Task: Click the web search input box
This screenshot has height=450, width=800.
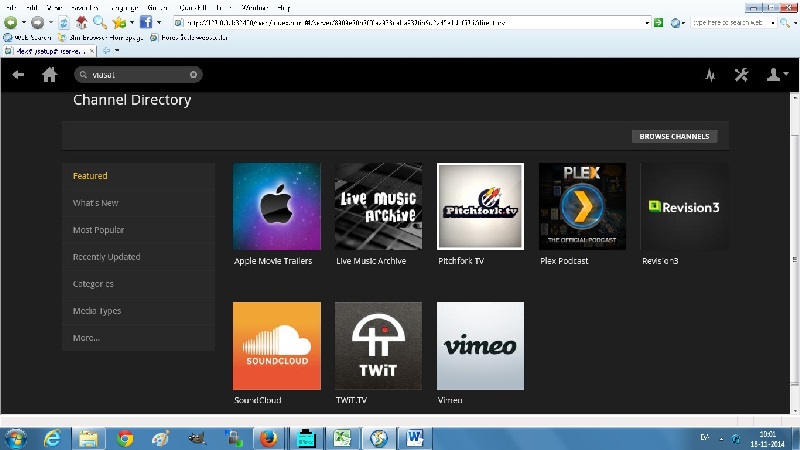Action: (x=730, y=22)
